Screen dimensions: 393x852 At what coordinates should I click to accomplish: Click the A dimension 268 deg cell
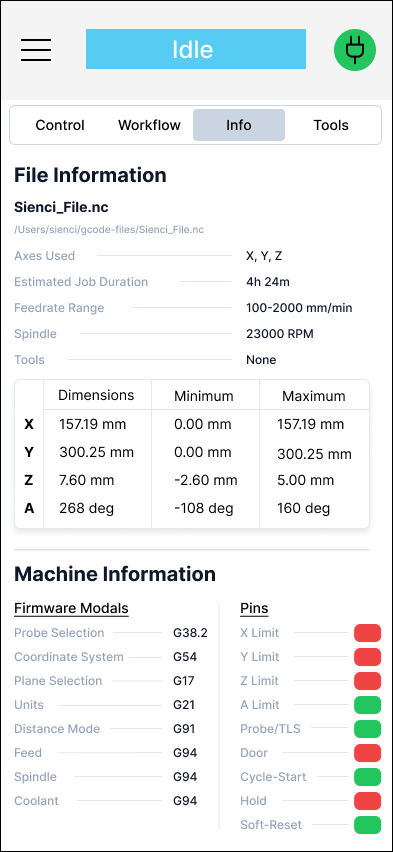click(x=86, y=509)
